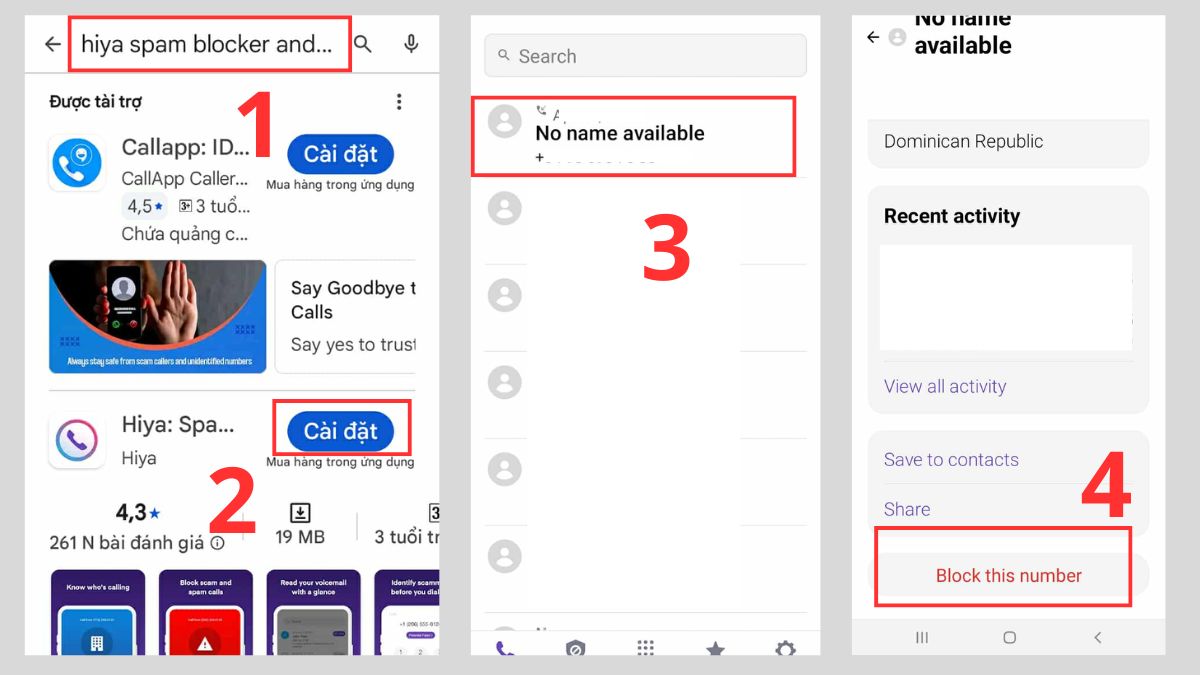Open the Know who's calling screenshot
The image size is (1200, 675).
coord(97,612)
